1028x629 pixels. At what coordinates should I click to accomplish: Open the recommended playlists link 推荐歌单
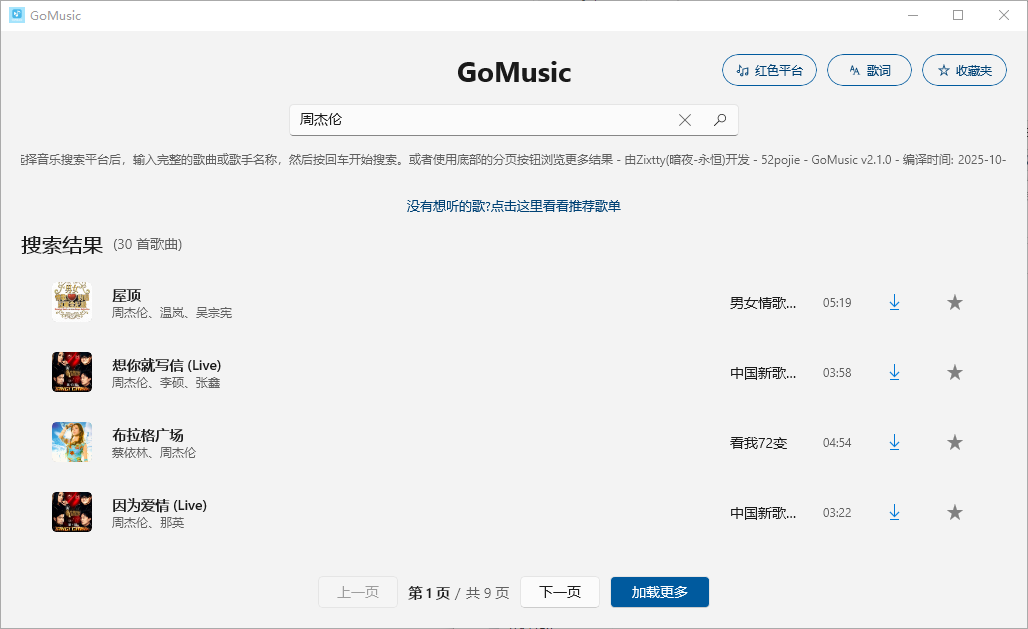513,205
